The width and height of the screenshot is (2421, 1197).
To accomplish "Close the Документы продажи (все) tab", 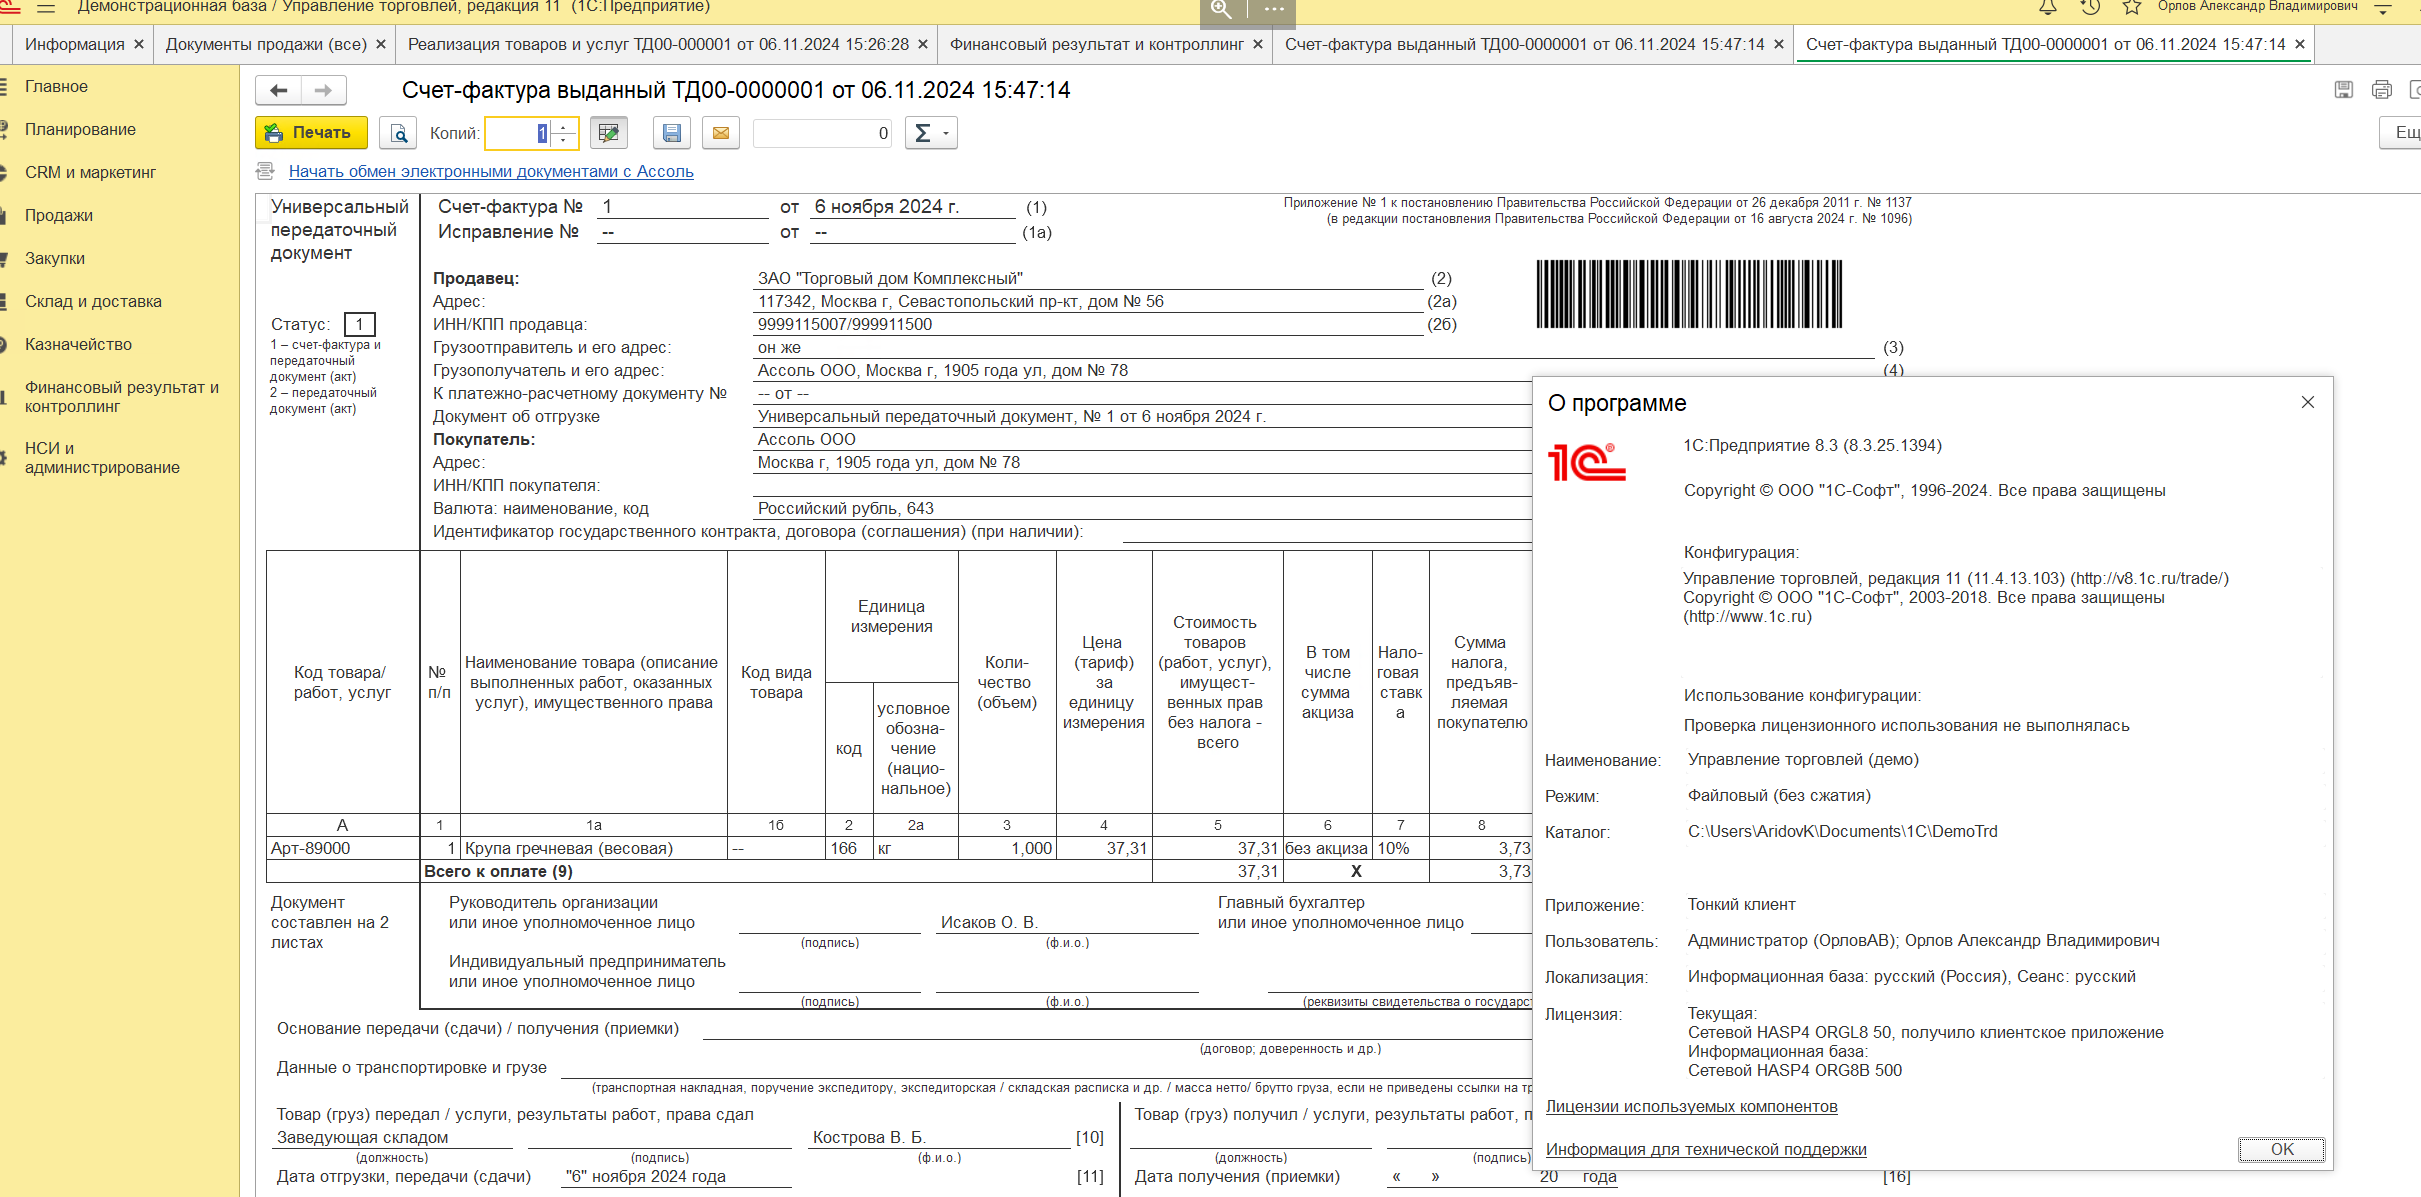I will click(x=381, y=45).
